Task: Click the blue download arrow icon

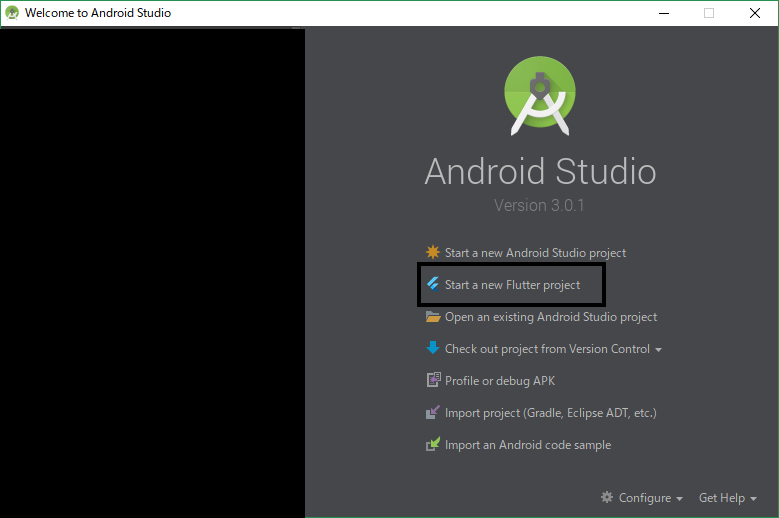Action: 433,348
